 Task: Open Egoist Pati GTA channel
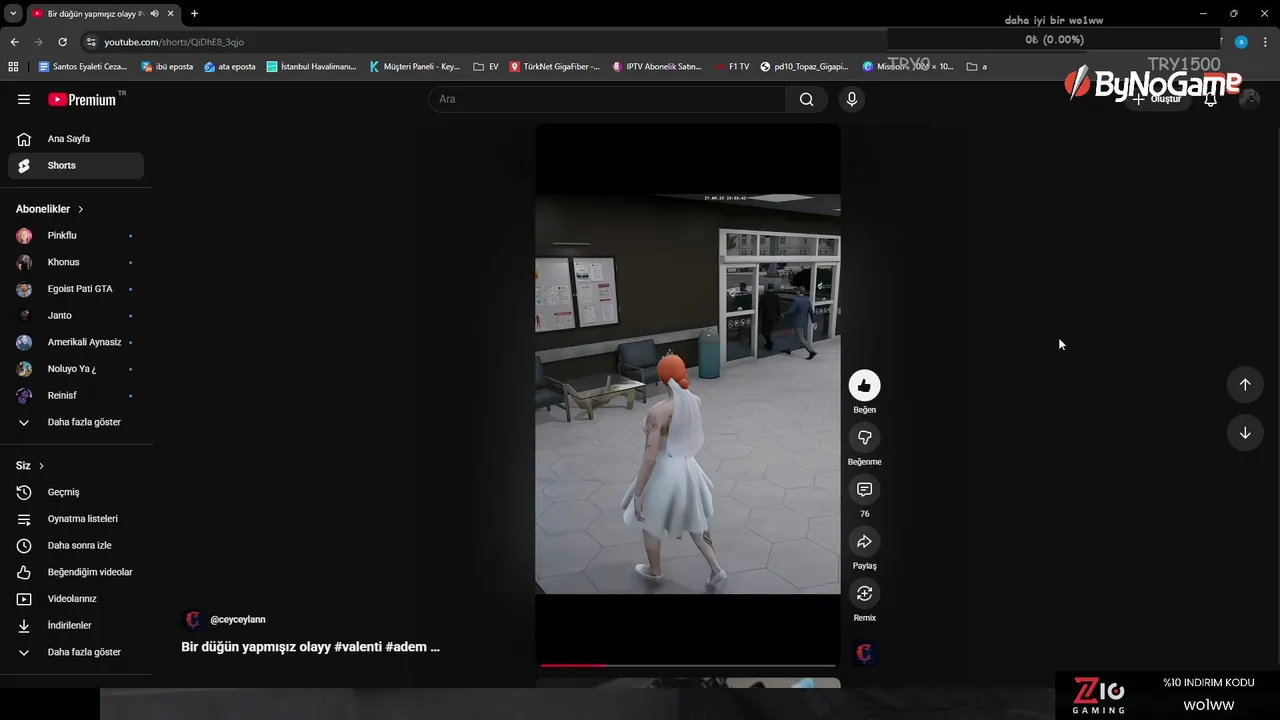click(x=76, y=289)
